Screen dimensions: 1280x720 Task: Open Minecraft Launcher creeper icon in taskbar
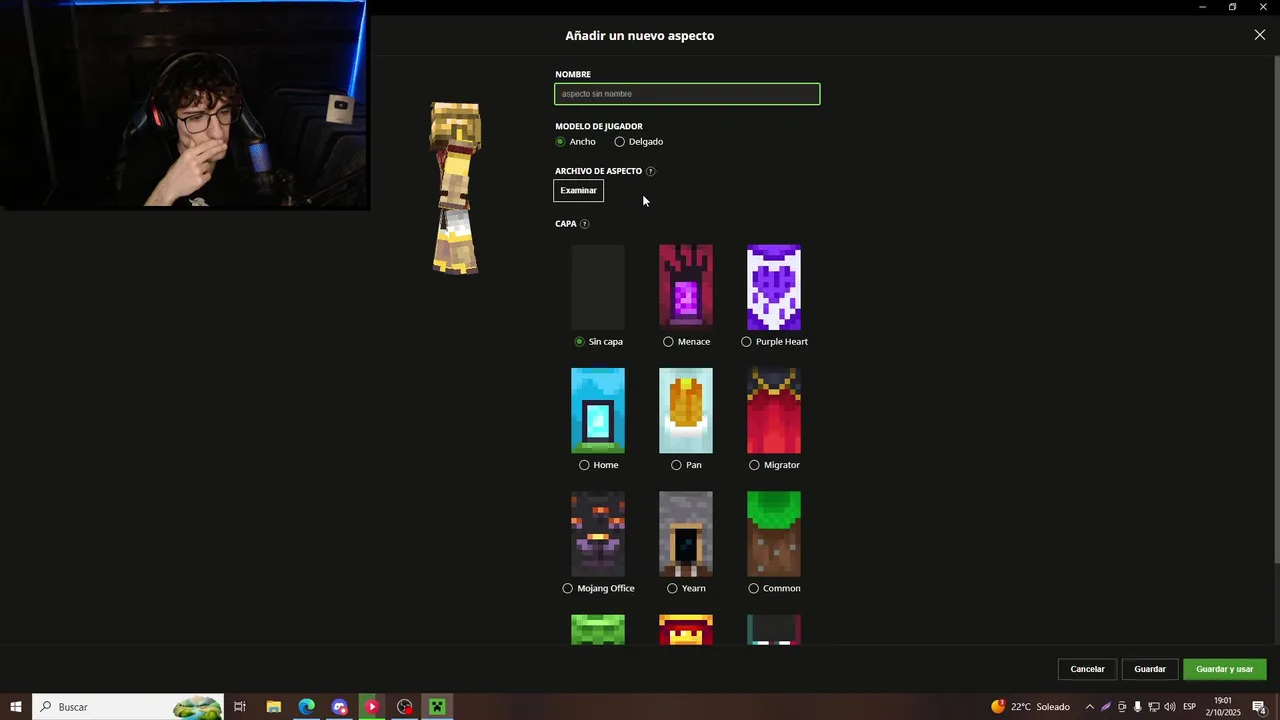[437, 707]
